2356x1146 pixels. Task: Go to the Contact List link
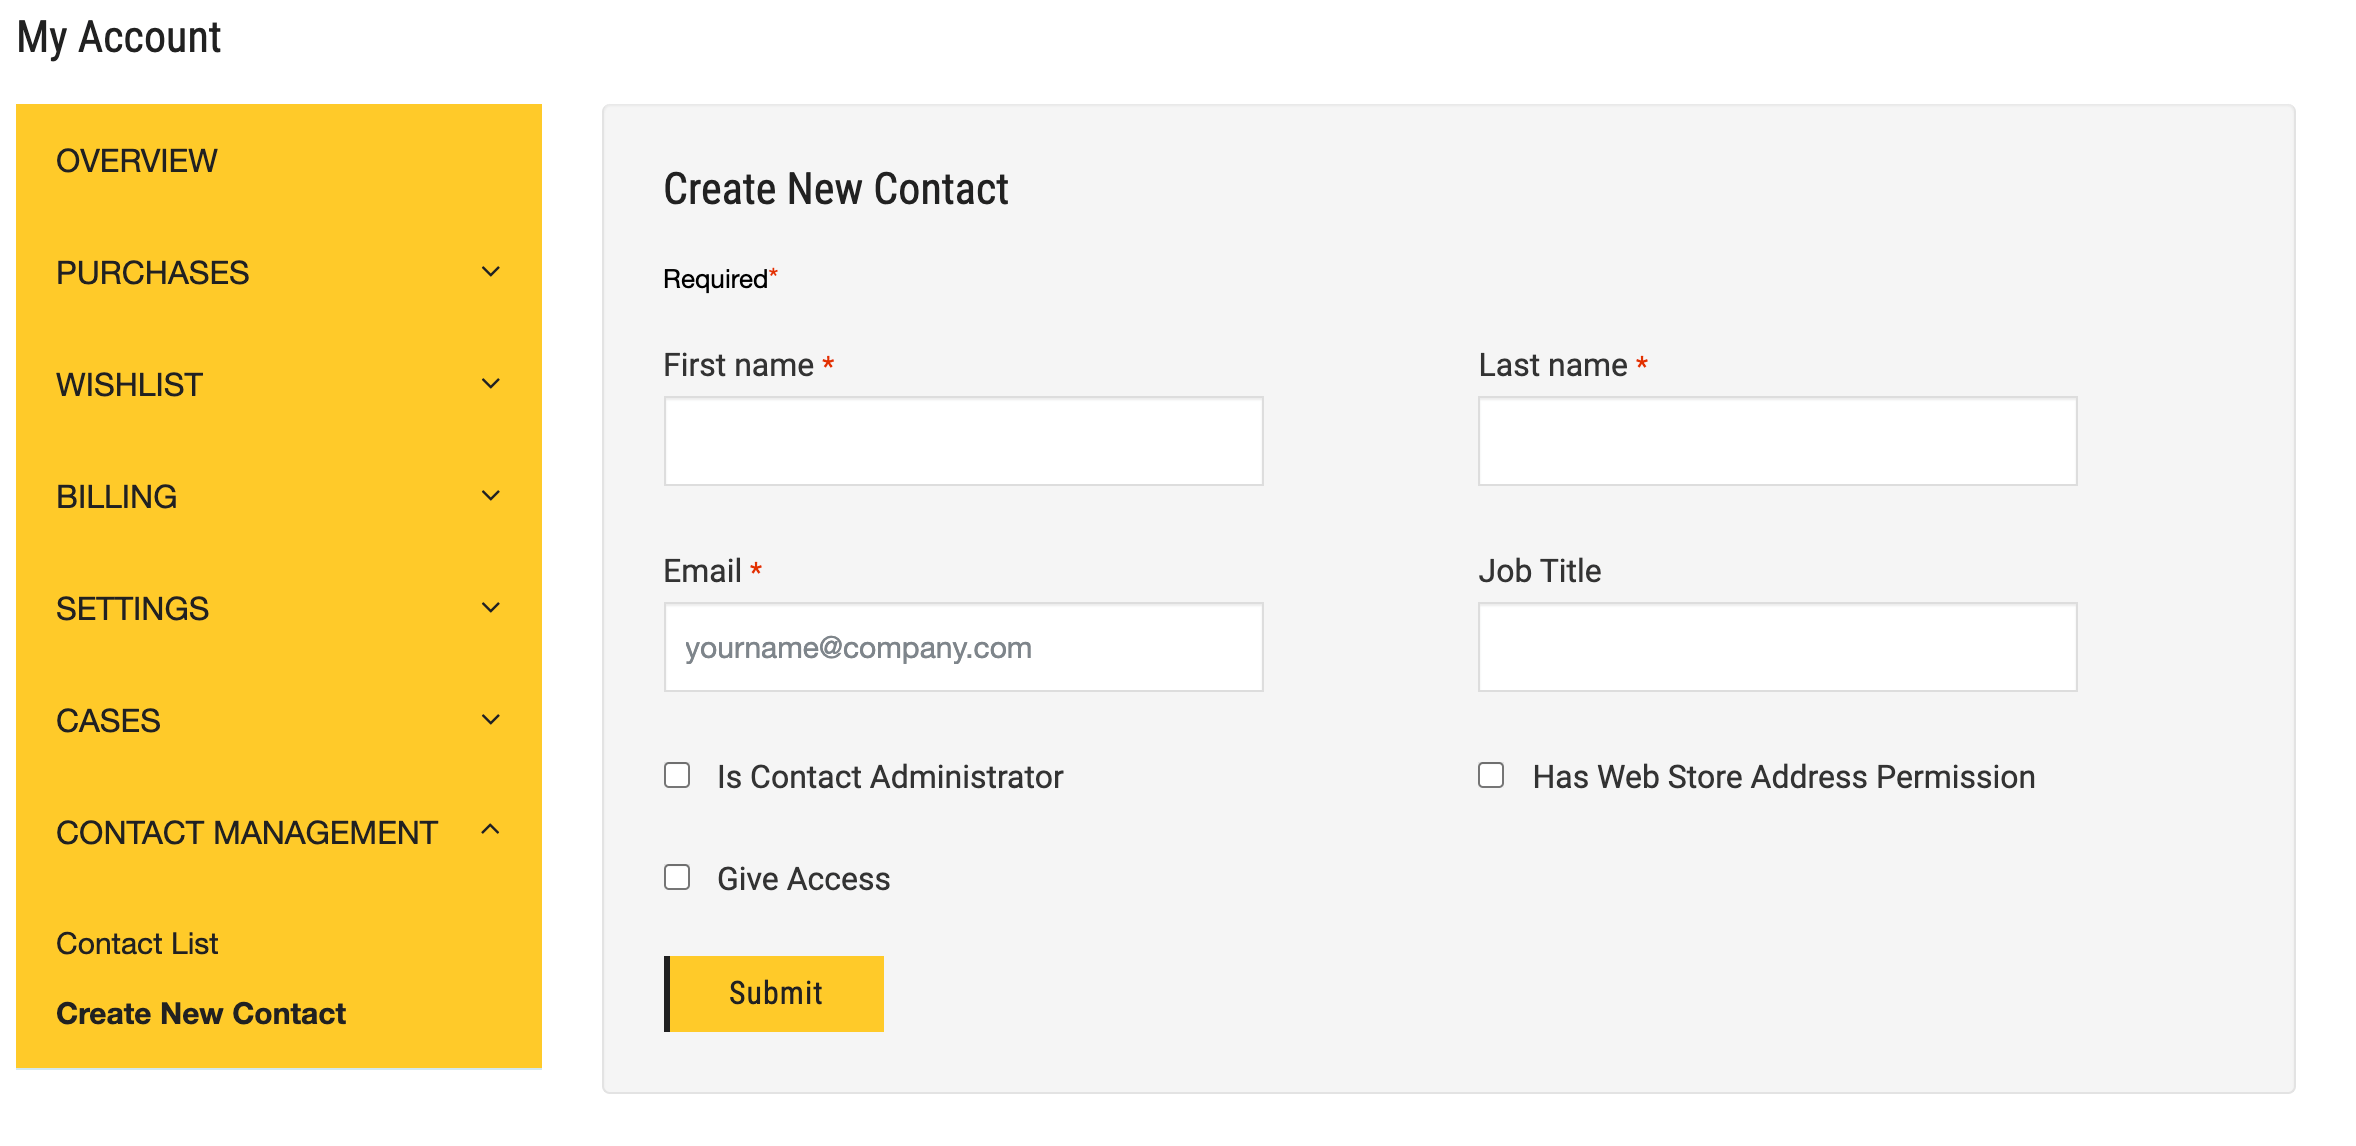pos(137,944)
